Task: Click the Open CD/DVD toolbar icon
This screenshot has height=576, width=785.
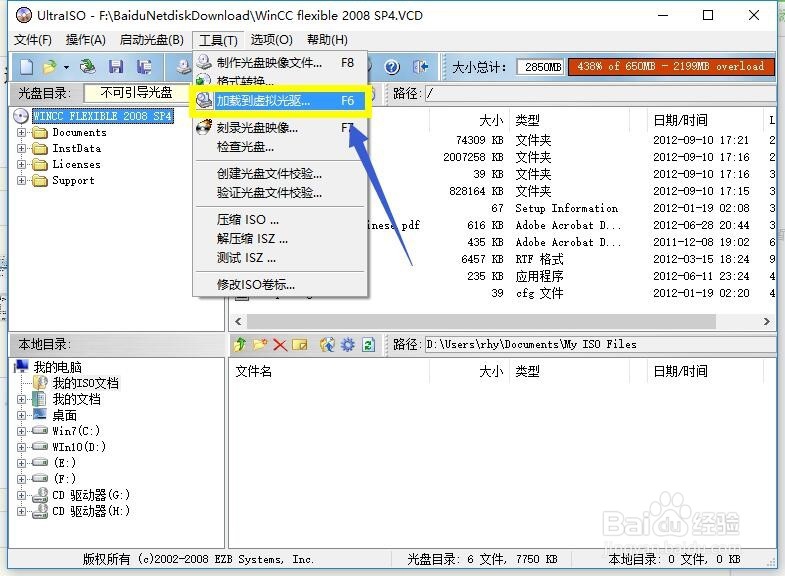Action: pyautogui.click(x=88, y=67)
